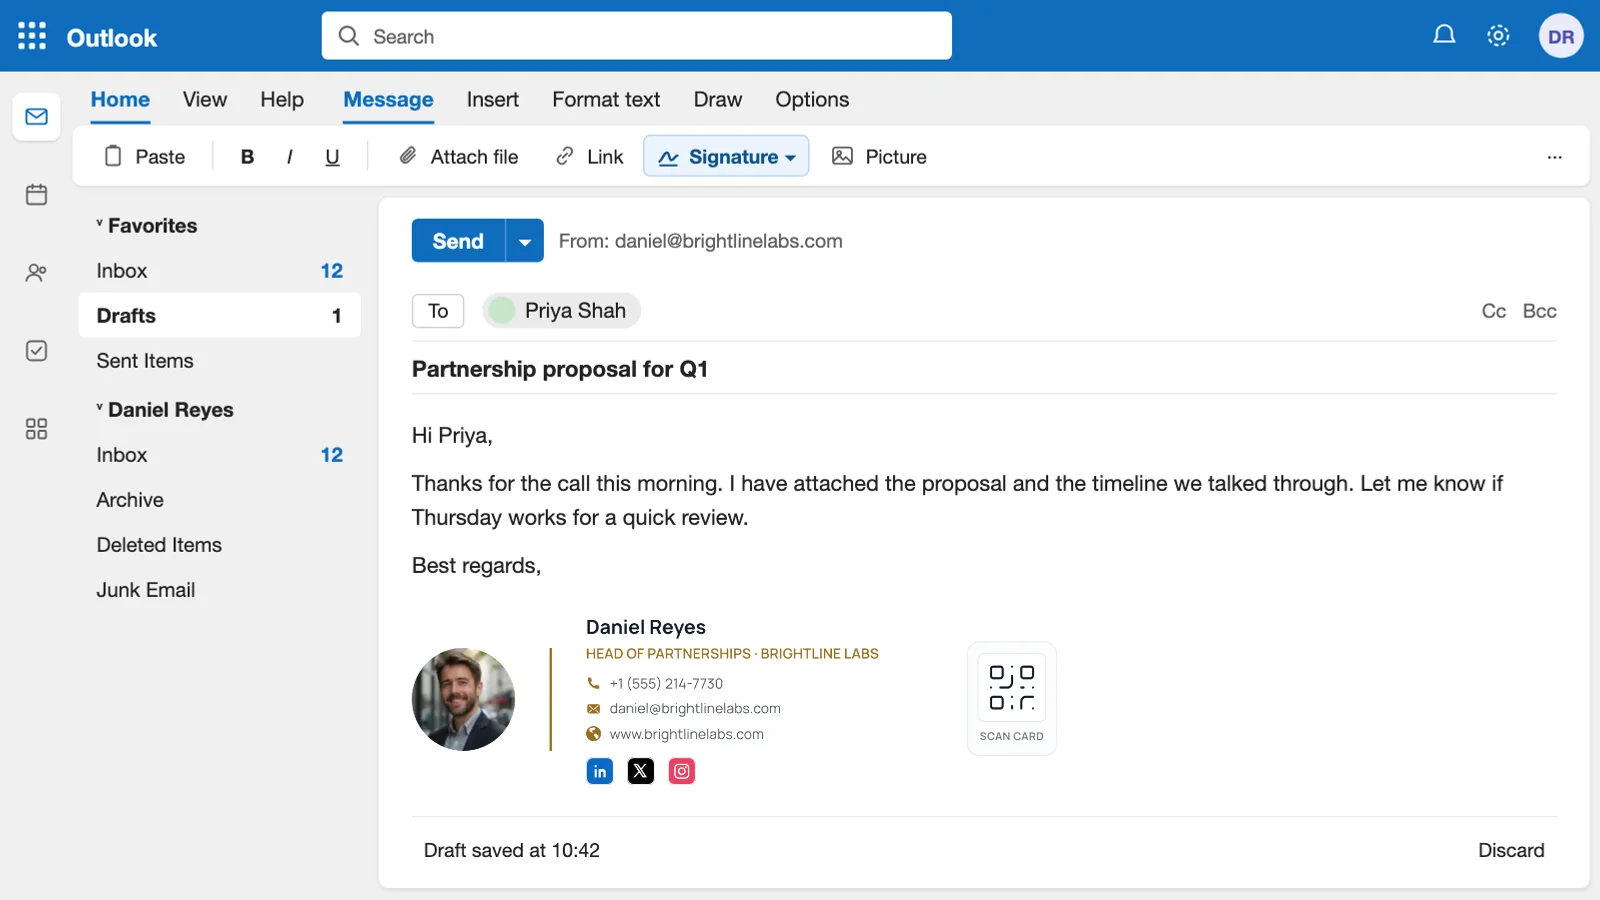Screen dimensions: 1600x900
Task: Open the More apps grid icon
Action: coord(37,429)
